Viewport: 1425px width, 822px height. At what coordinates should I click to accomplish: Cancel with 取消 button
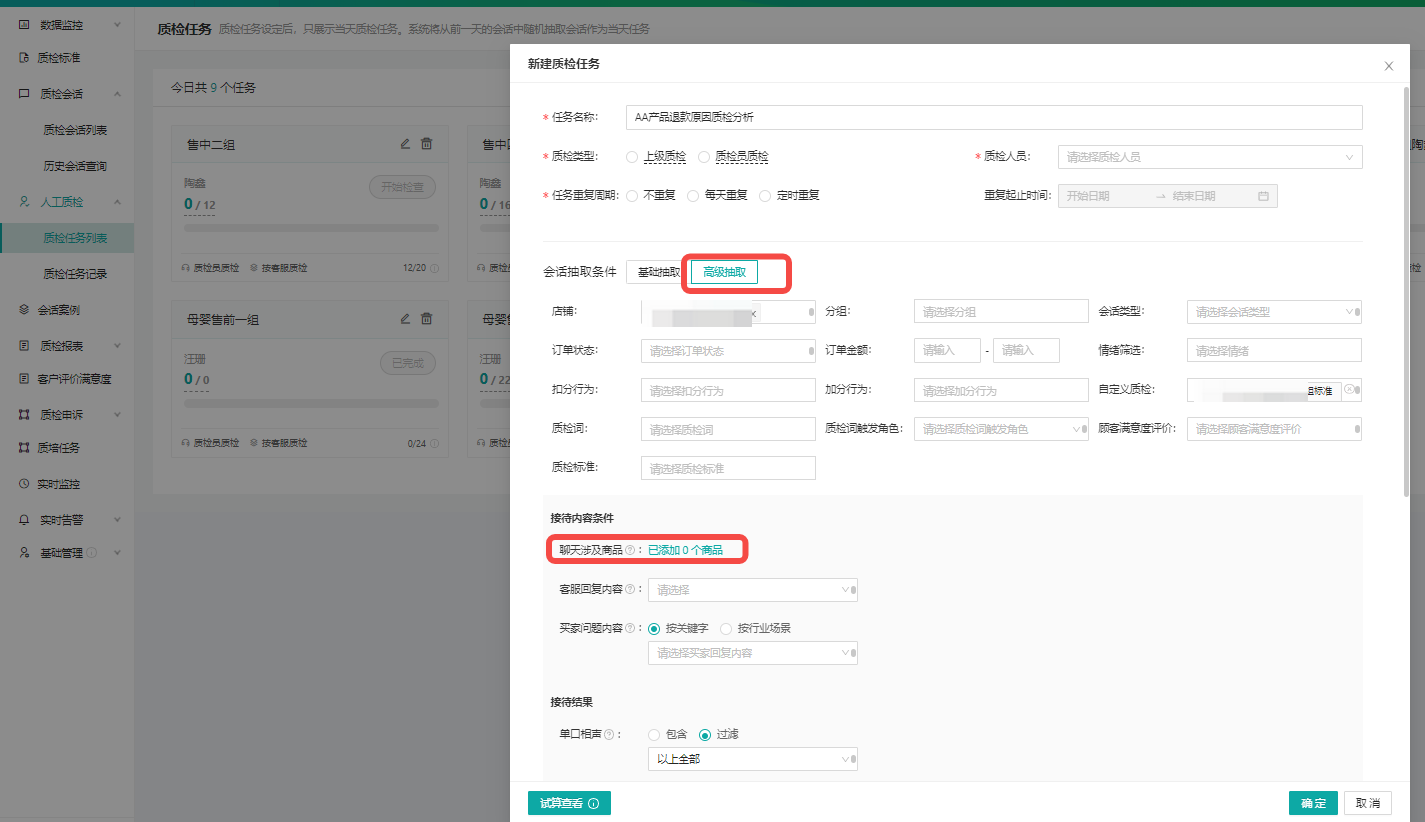1367,803
